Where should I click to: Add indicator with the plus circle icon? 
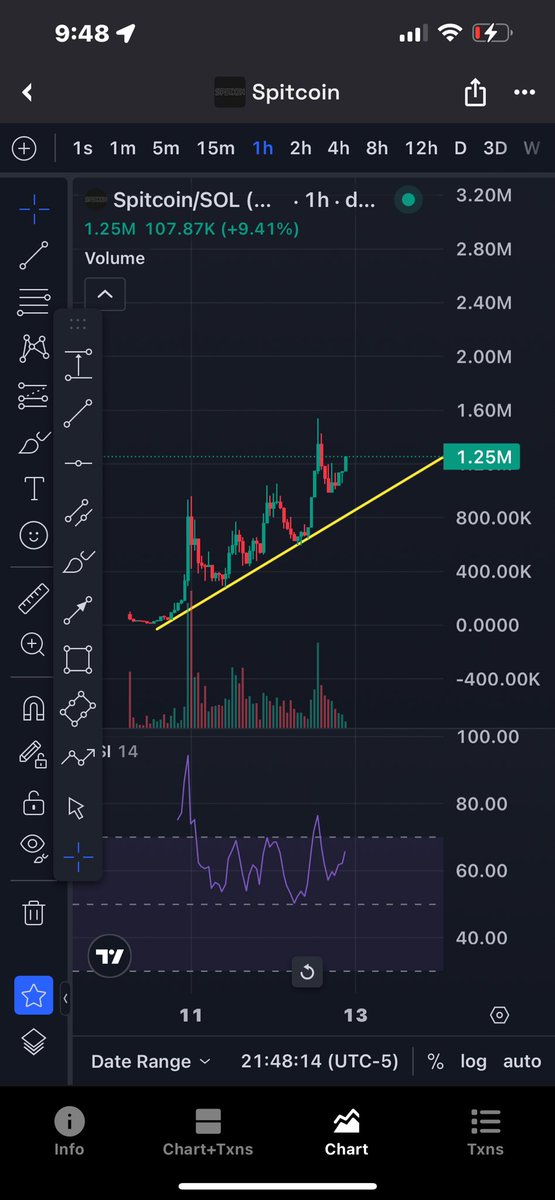[24, 148]
